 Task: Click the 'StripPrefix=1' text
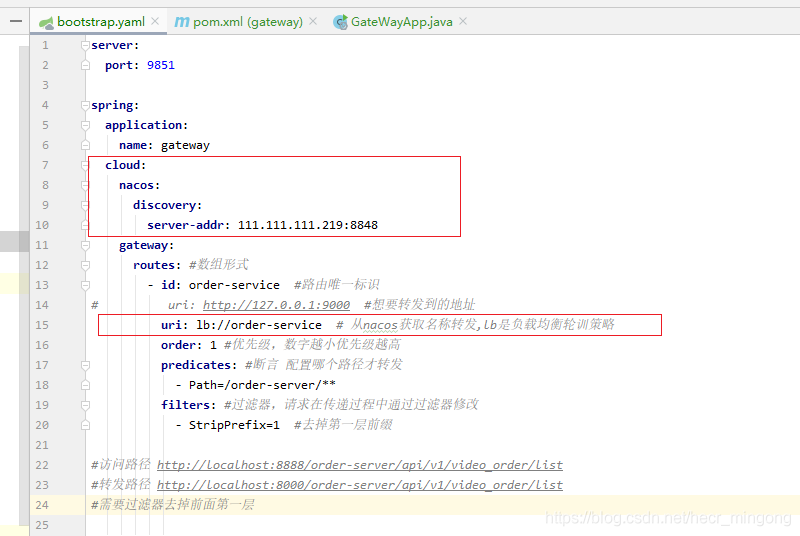[234, 425]
